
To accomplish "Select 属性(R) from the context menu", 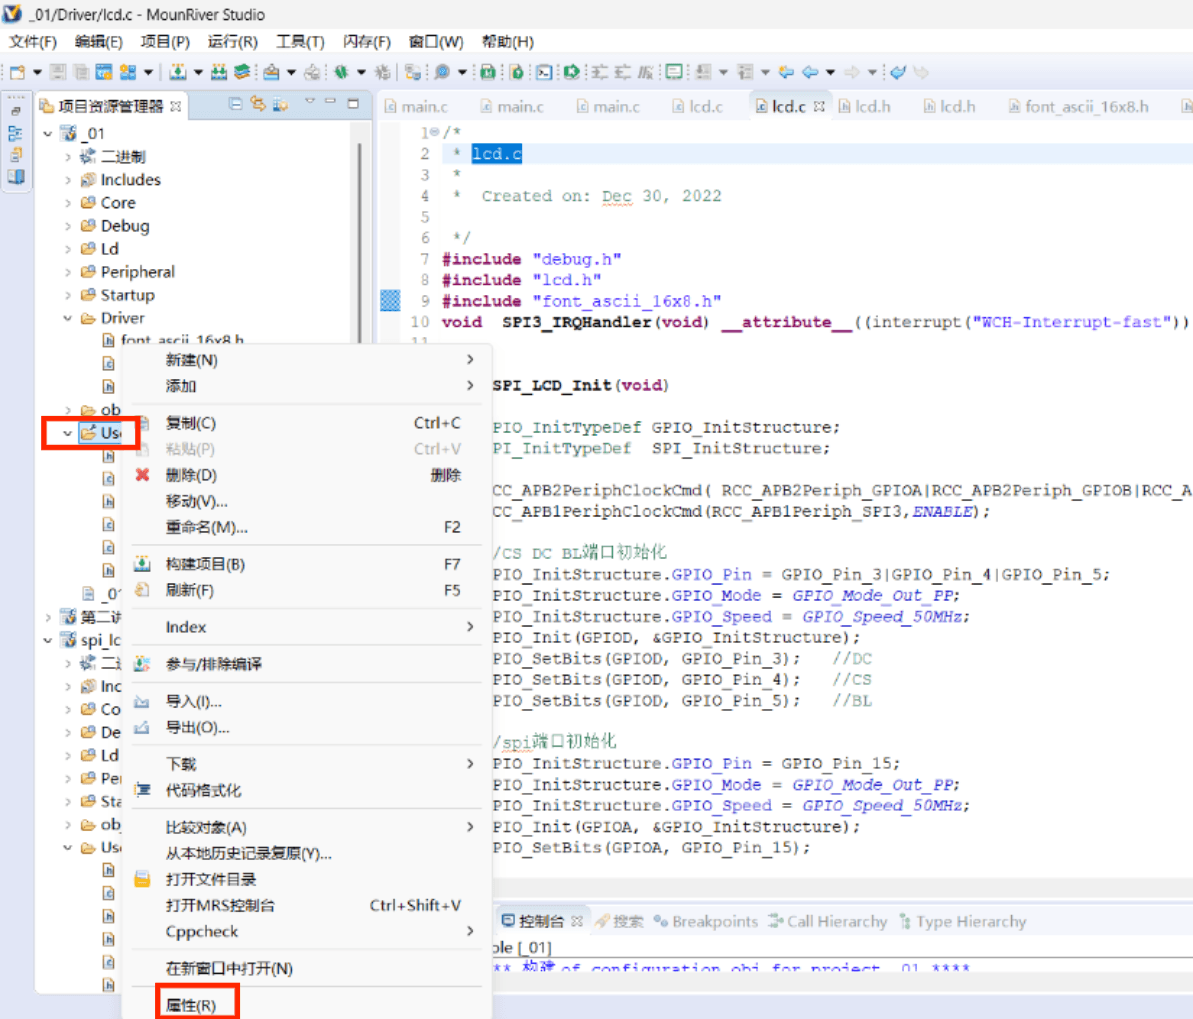I will coord(191,1005).
